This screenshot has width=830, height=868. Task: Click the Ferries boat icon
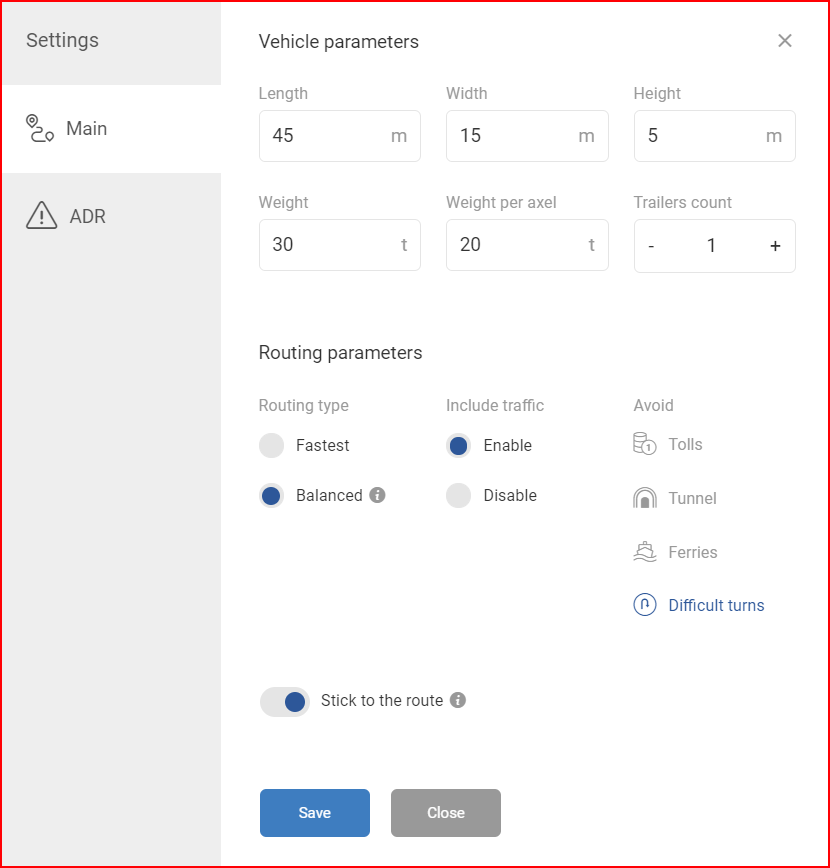click(x=645, y=552)
